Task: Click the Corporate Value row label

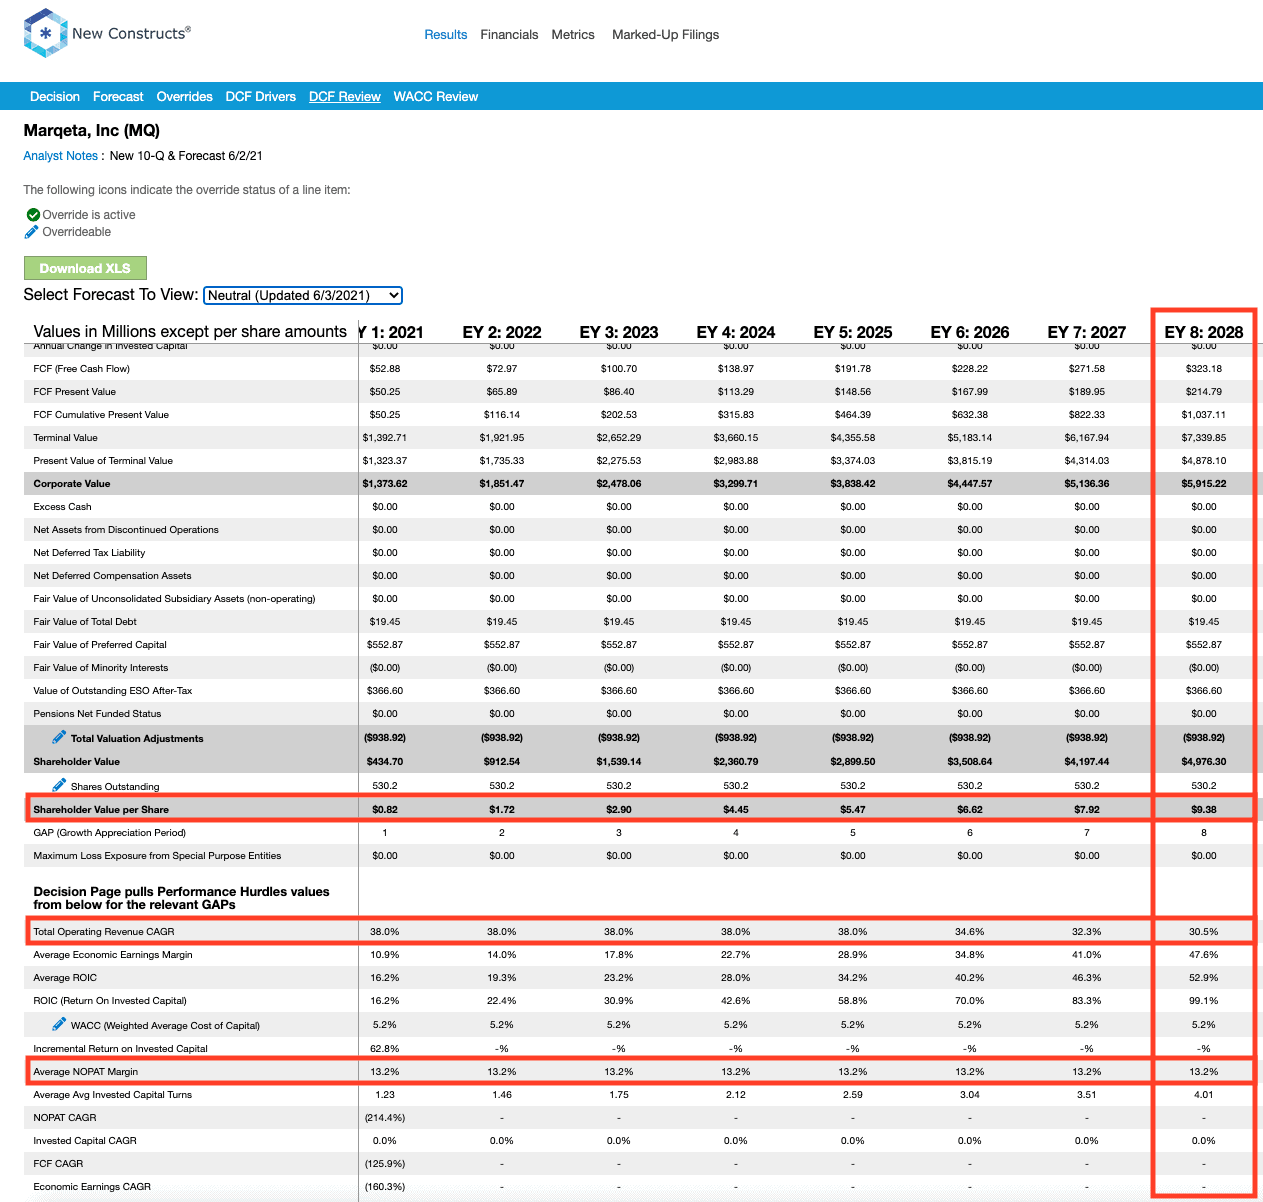Action: (x=72, y=483)
